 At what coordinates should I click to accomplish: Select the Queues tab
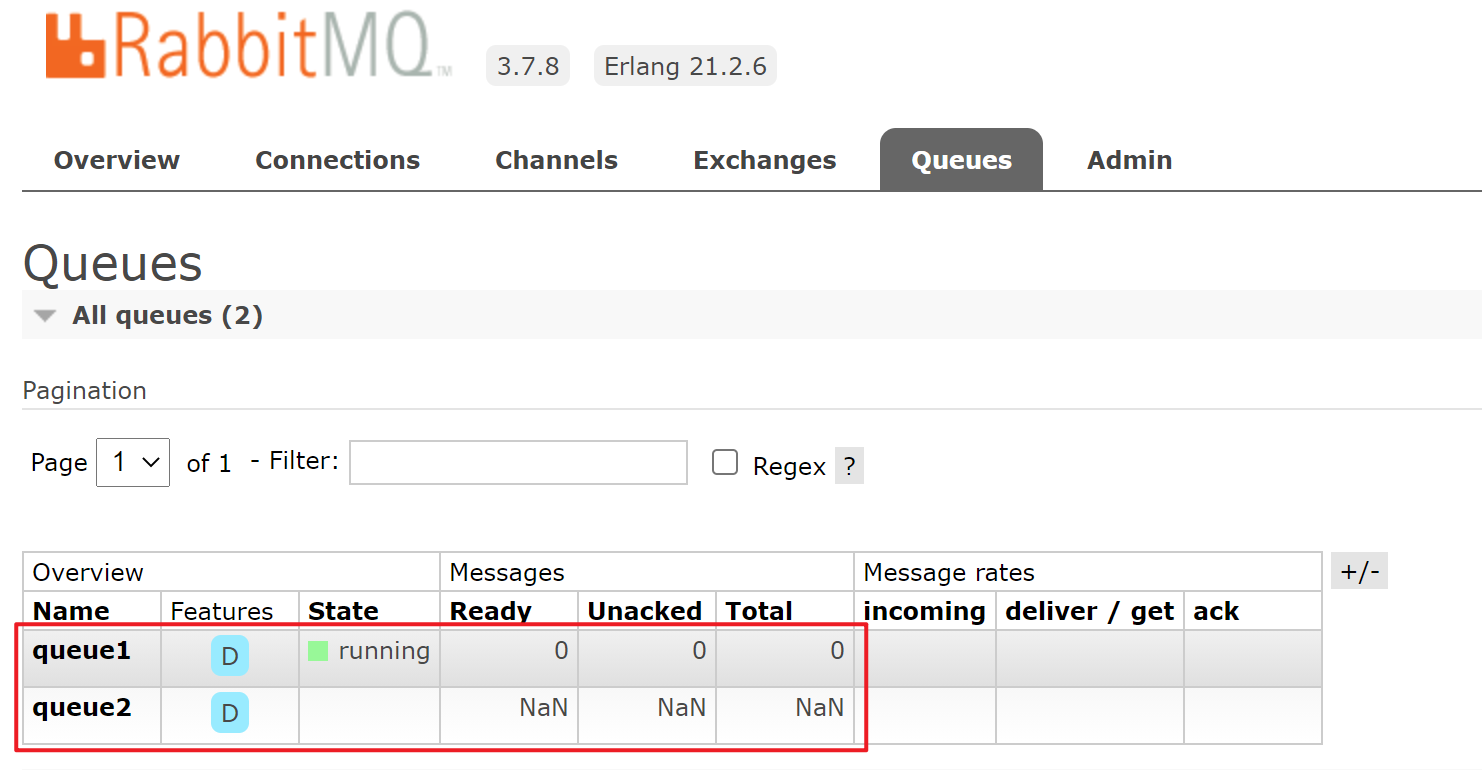961,160
